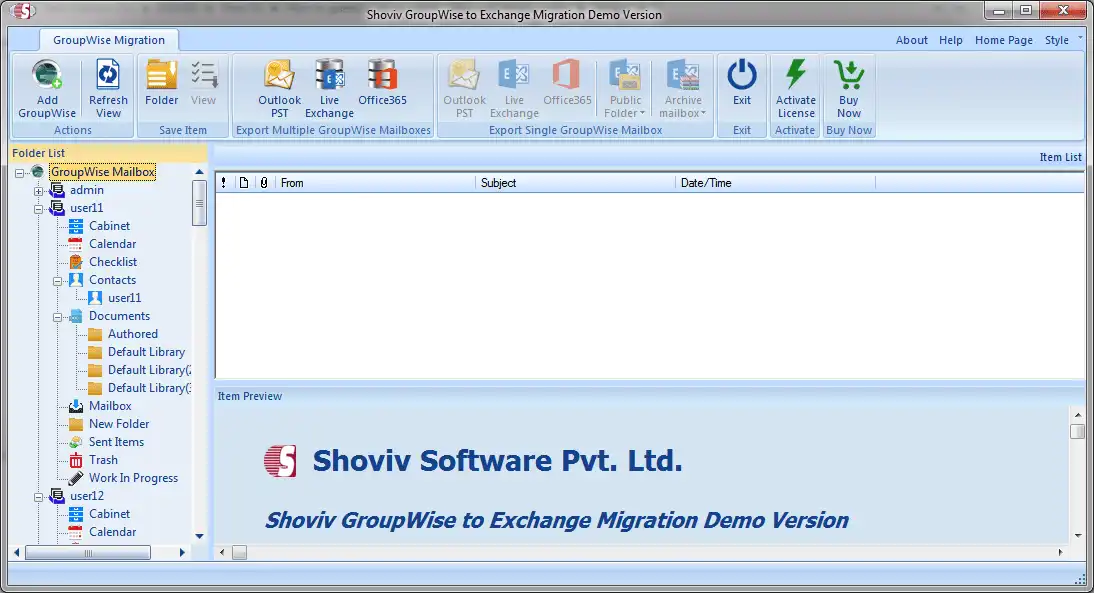Click the Home Page link
The height and width of the screenshot is (593, 1094).
tap(1004, 40)
